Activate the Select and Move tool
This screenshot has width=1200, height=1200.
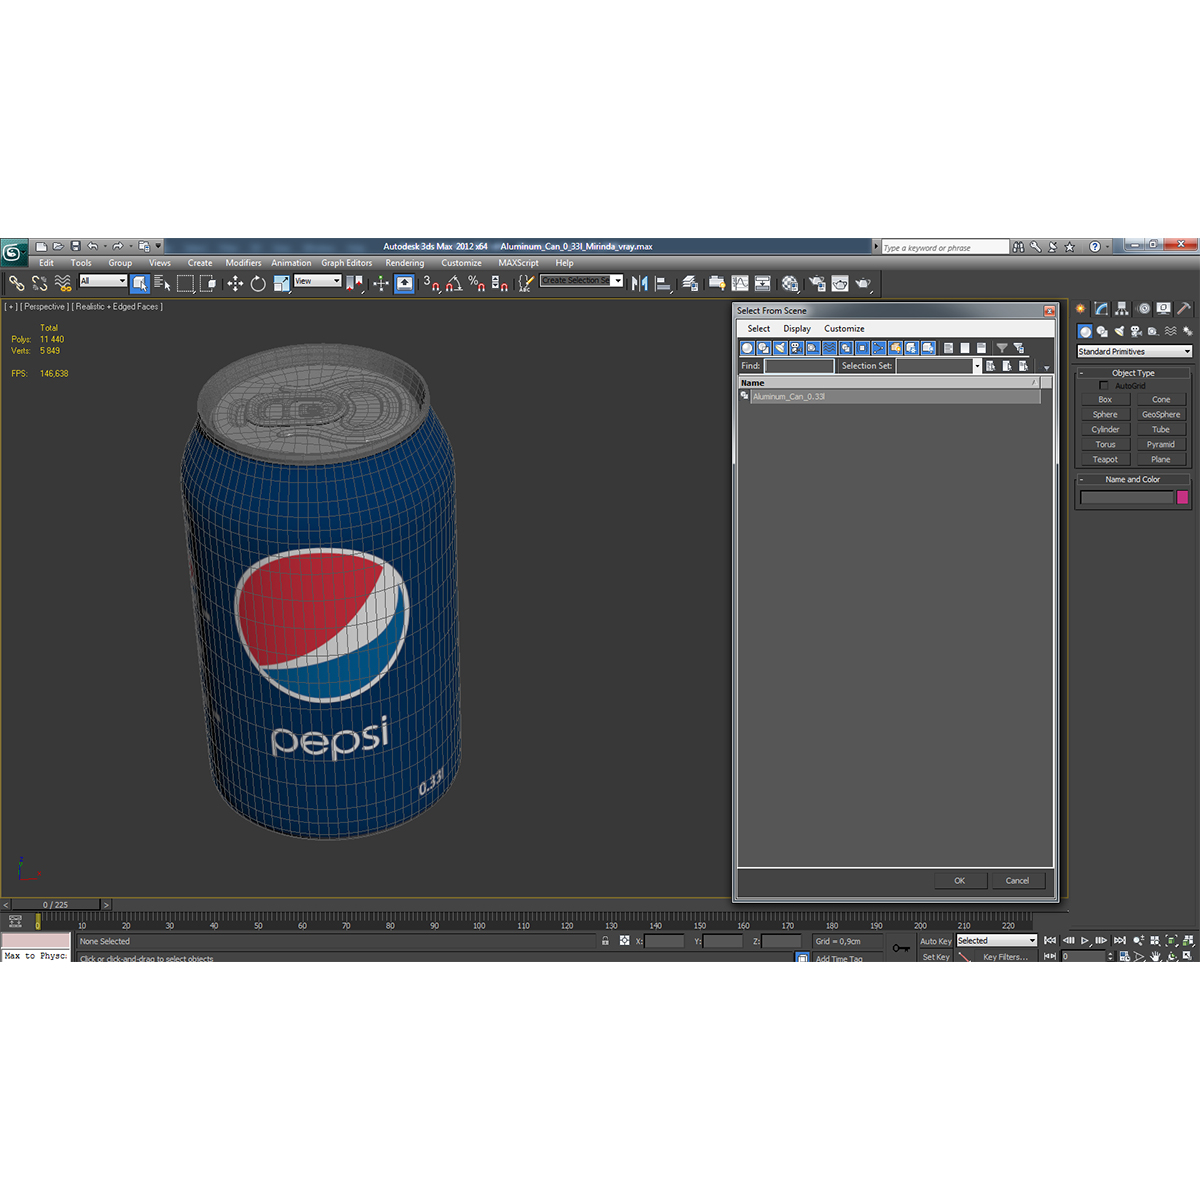click(235, 283)
